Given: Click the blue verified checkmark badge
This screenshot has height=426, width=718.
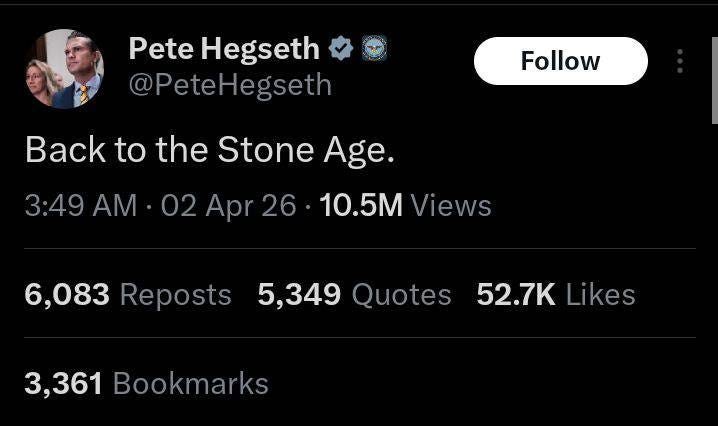Looking at the screenshot, I should tap(341, 48).
